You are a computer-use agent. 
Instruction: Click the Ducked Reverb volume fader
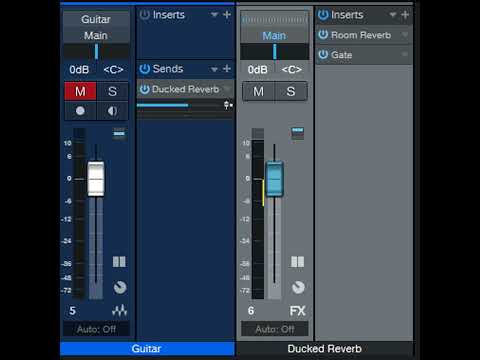pos(275,179)
